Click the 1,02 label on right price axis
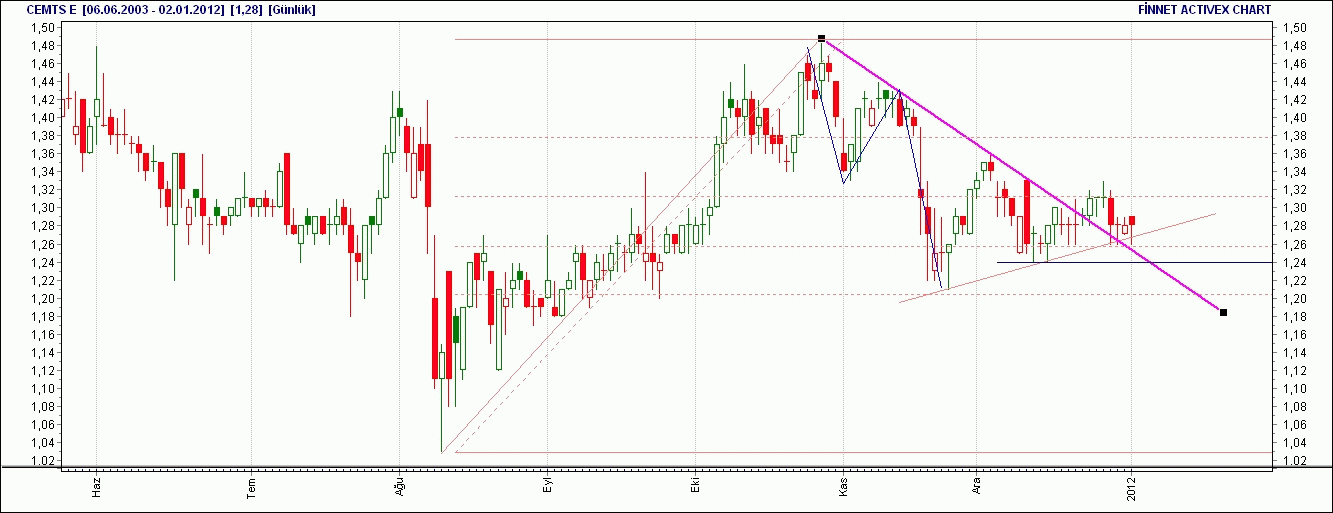This screenshot has height=513, width=1333. [x=1294, y=461]
